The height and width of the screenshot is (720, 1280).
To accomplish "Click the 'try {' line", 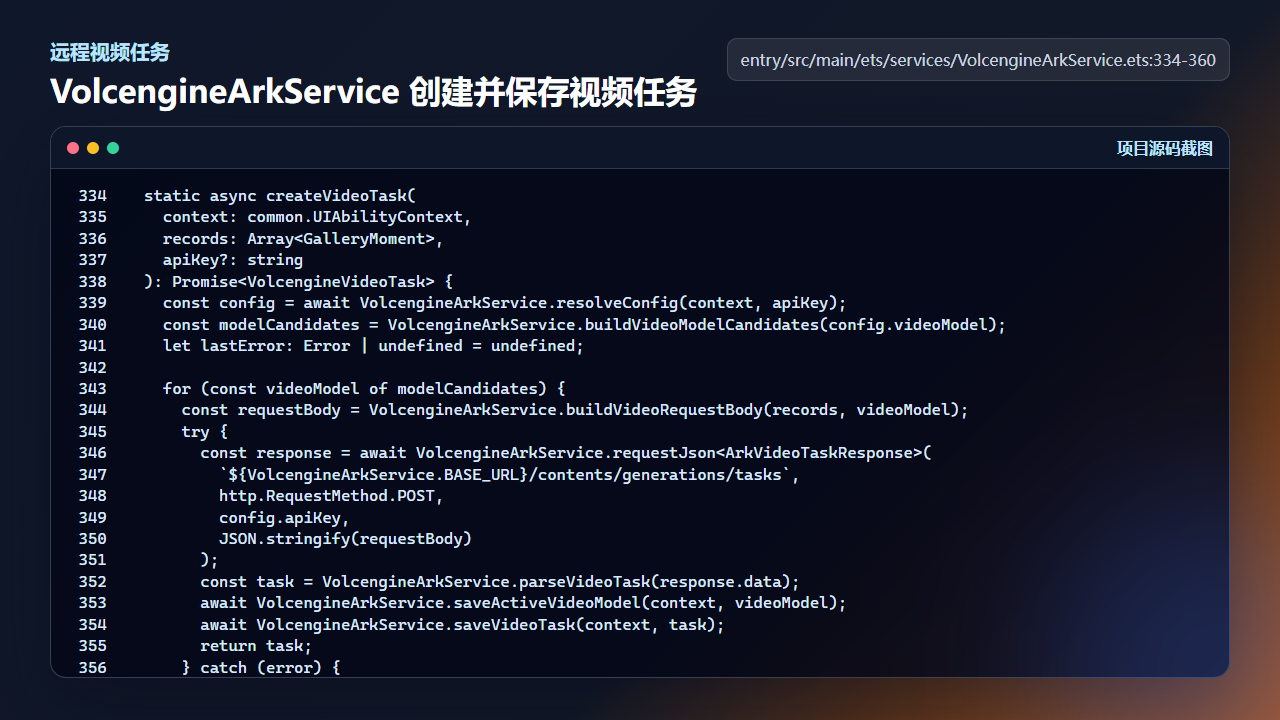I will pyautogui.click(x=204, y=432).
